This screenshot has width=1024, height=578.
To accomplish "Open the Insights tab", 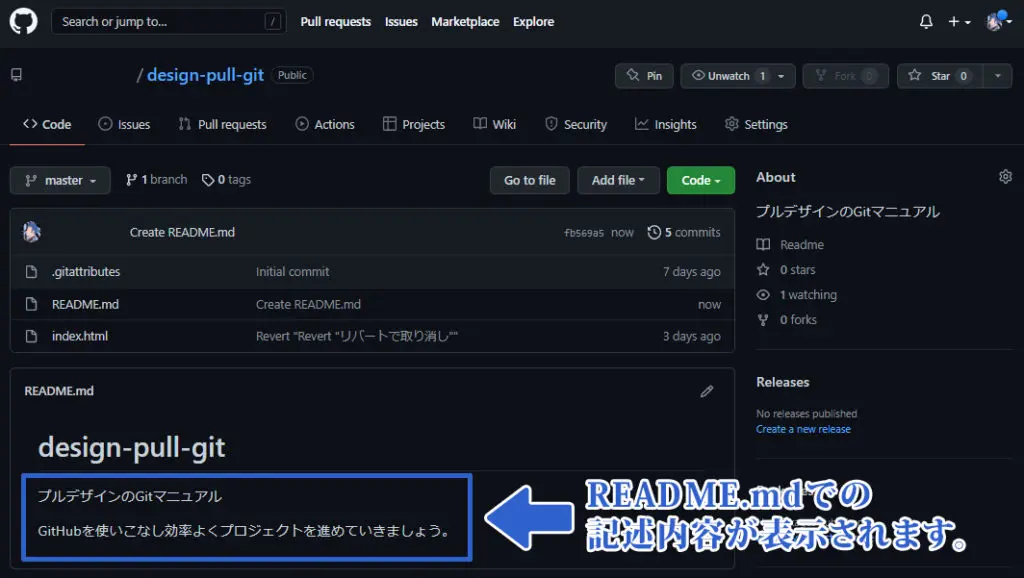I will click(666, 124).
